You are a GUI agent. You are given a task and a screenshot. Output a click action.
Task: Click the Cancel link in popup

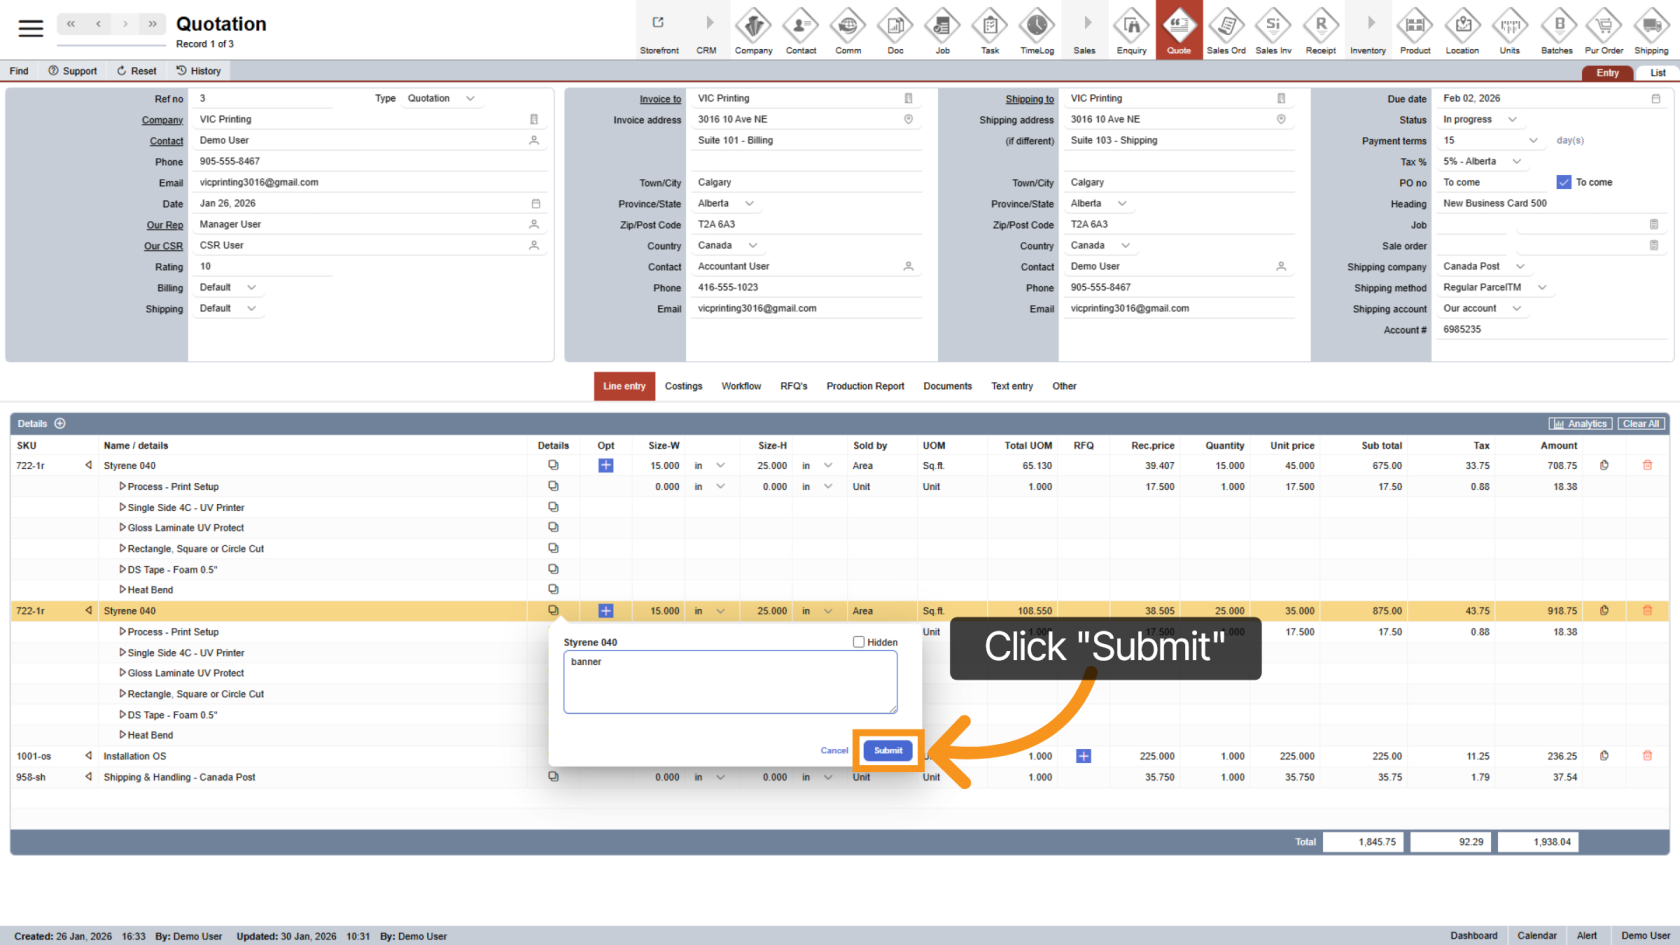pos(834,750)
